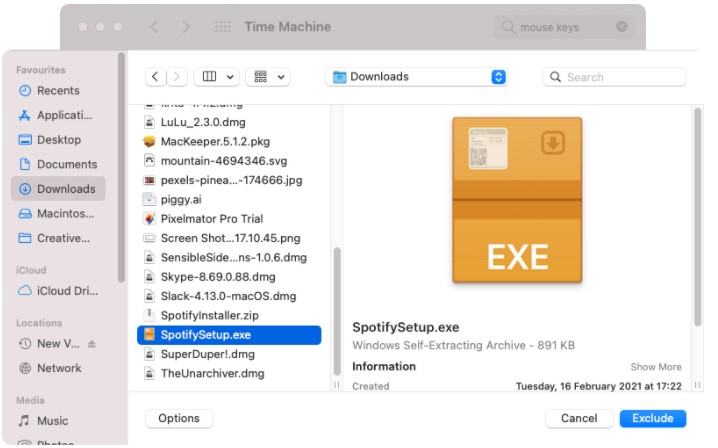Select Slack-4.13.0-macOS.dmg file
718x448 pixels.
coord(229,296)
